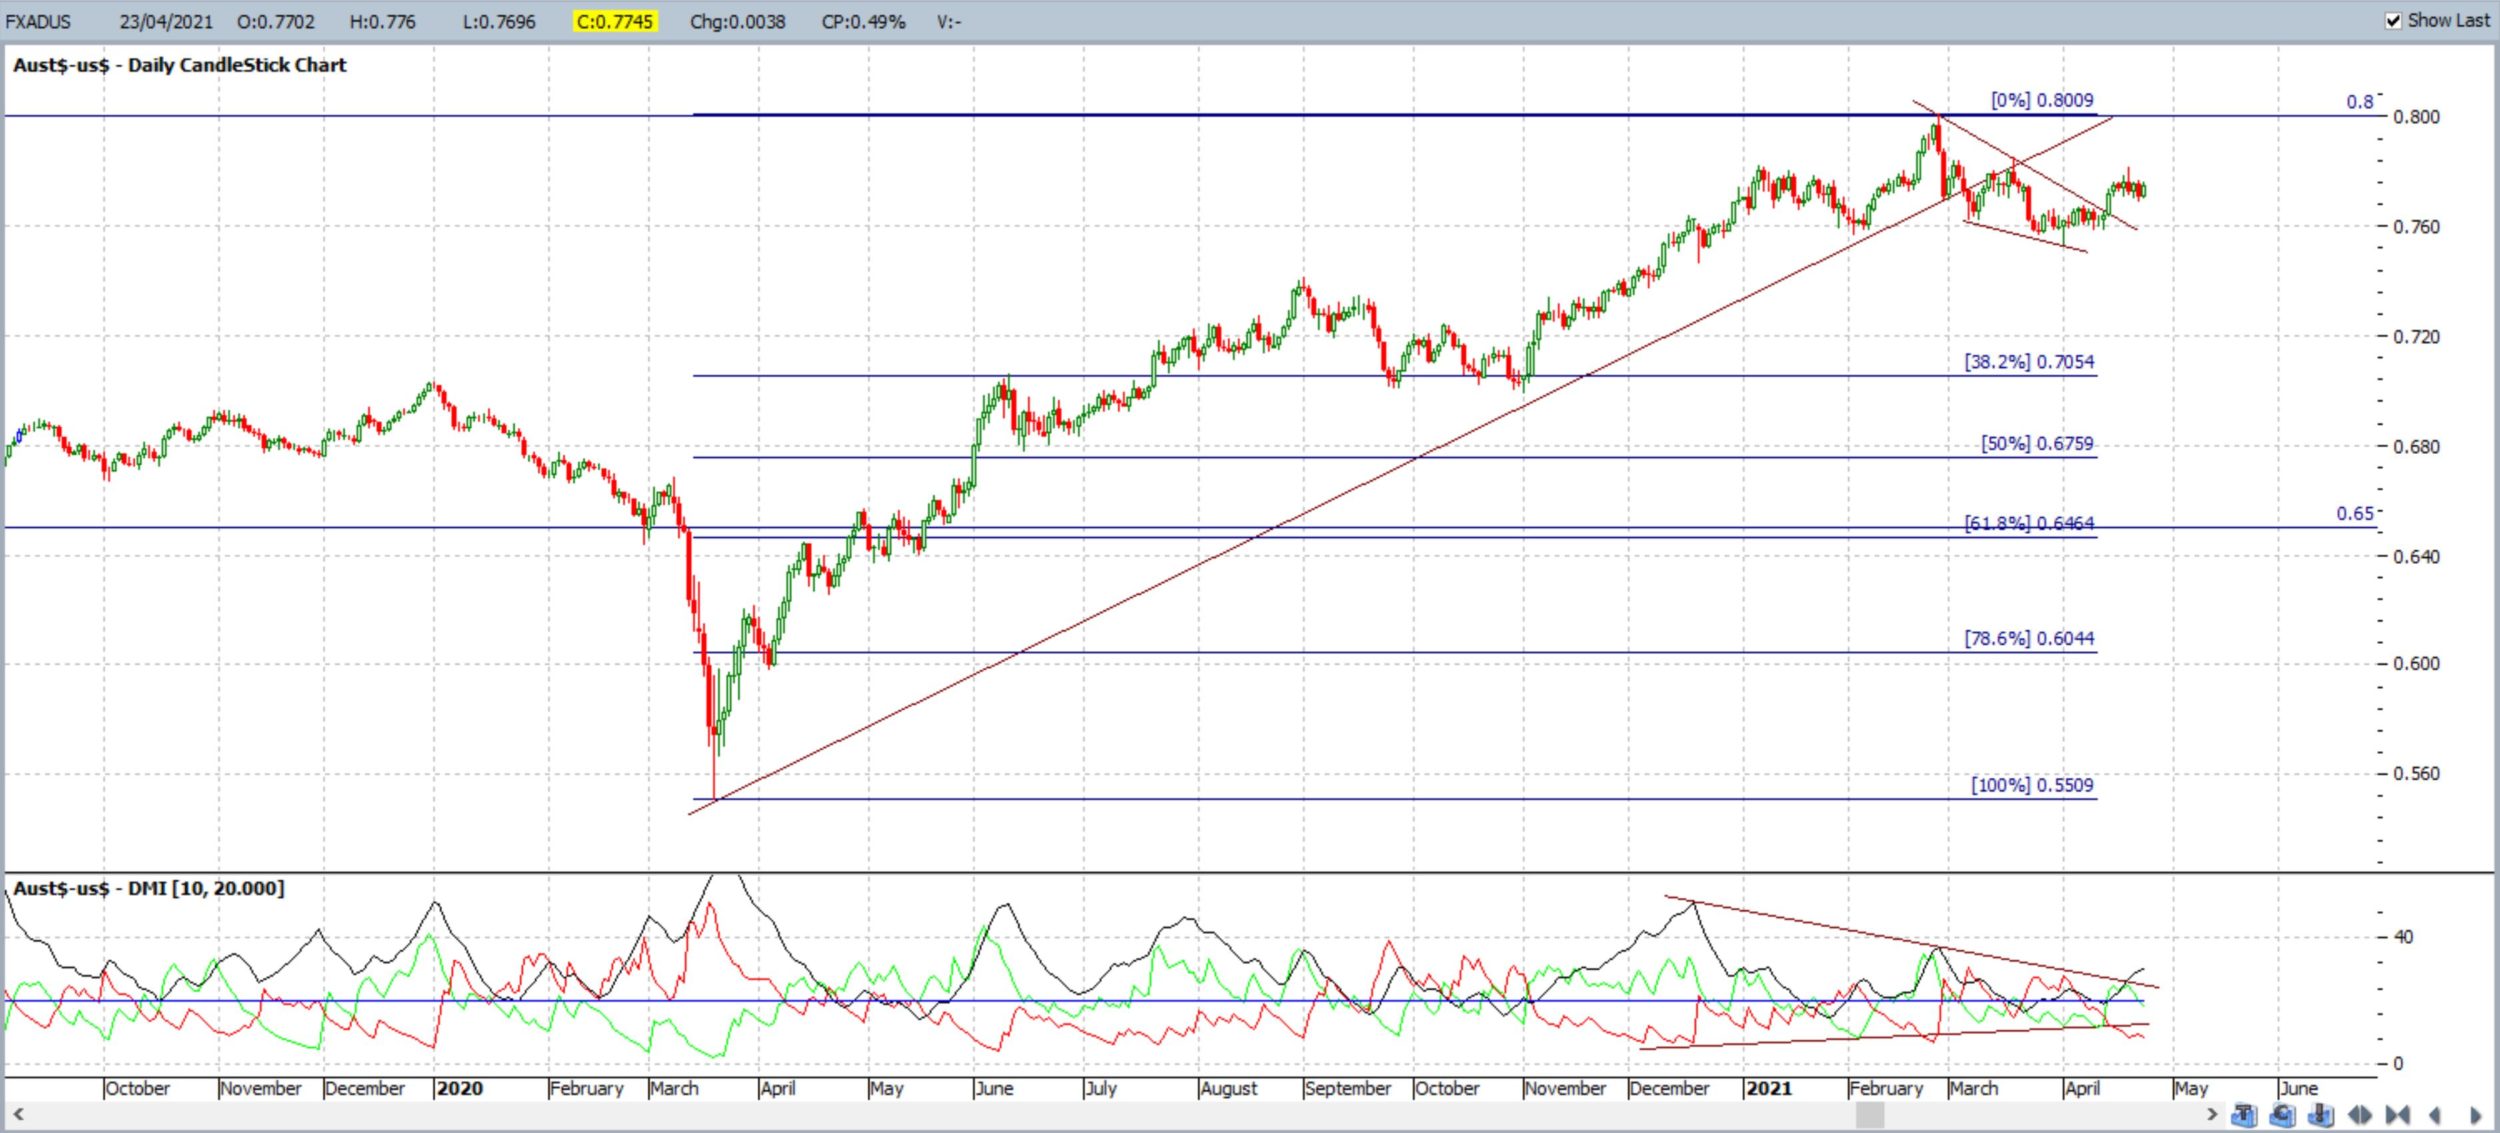Click the [100%] 0.5509 Fibonacci label
Screen dimensions: 2500x1133
pyautogui.click(x=2032, y=785)
